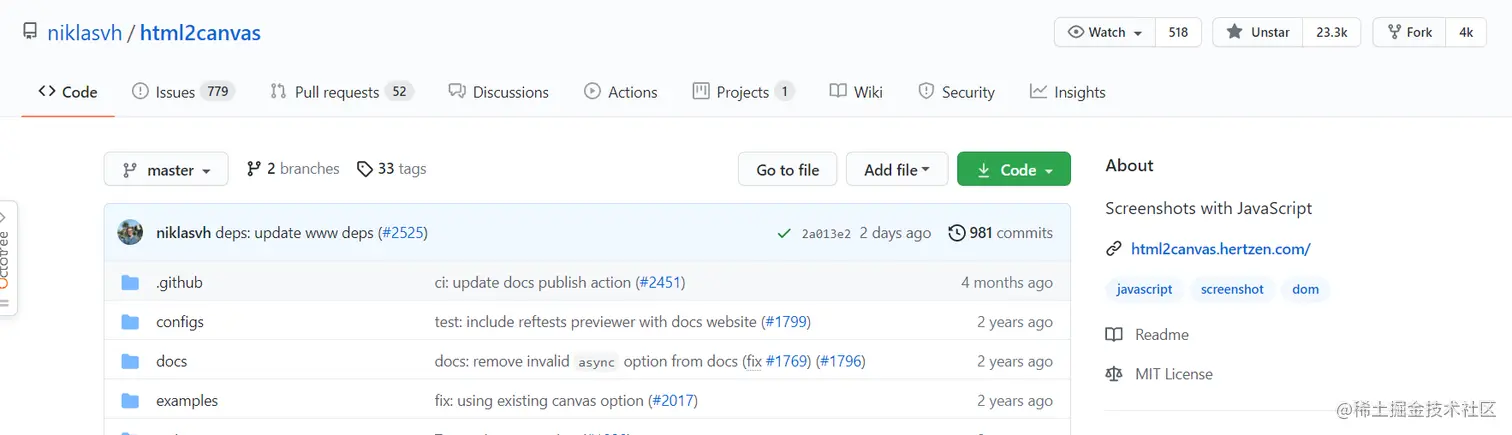Expand the green Code download dropdown
1512x435 pixels.
(1013, 170)
